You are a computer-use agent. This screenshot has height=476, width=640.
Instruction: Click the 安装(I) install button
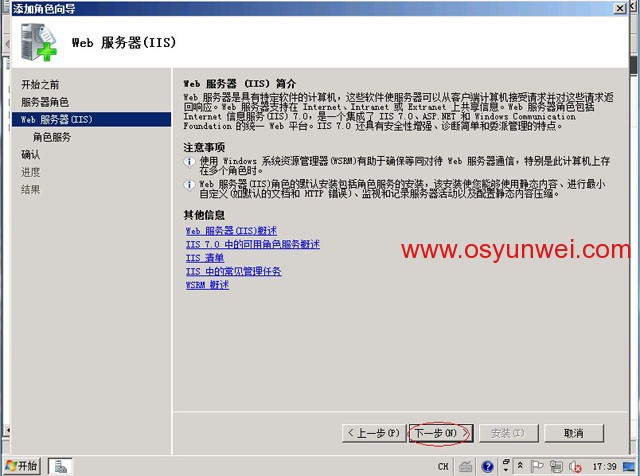click(x=508, y=433)
